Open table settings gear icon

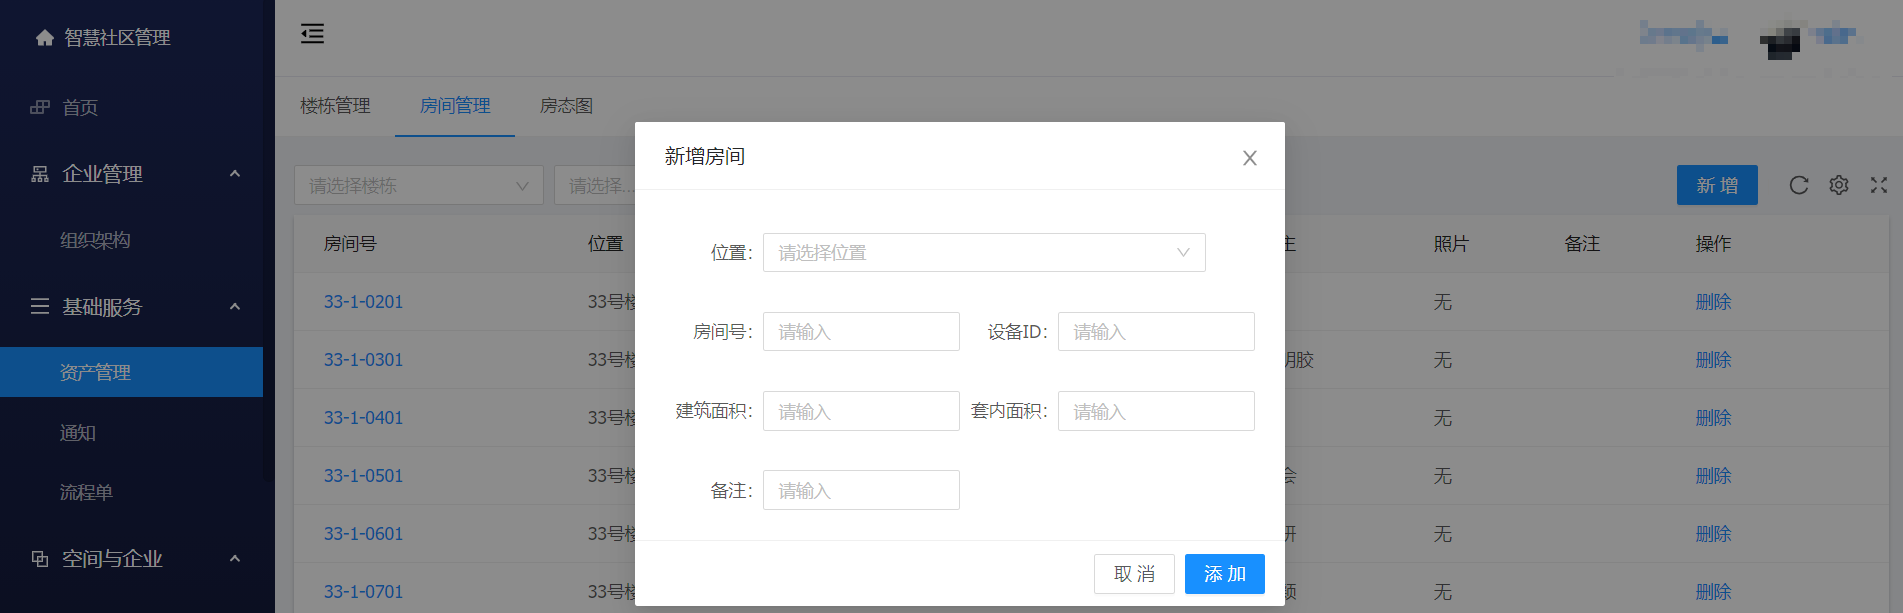click(x=1838, y=185)
